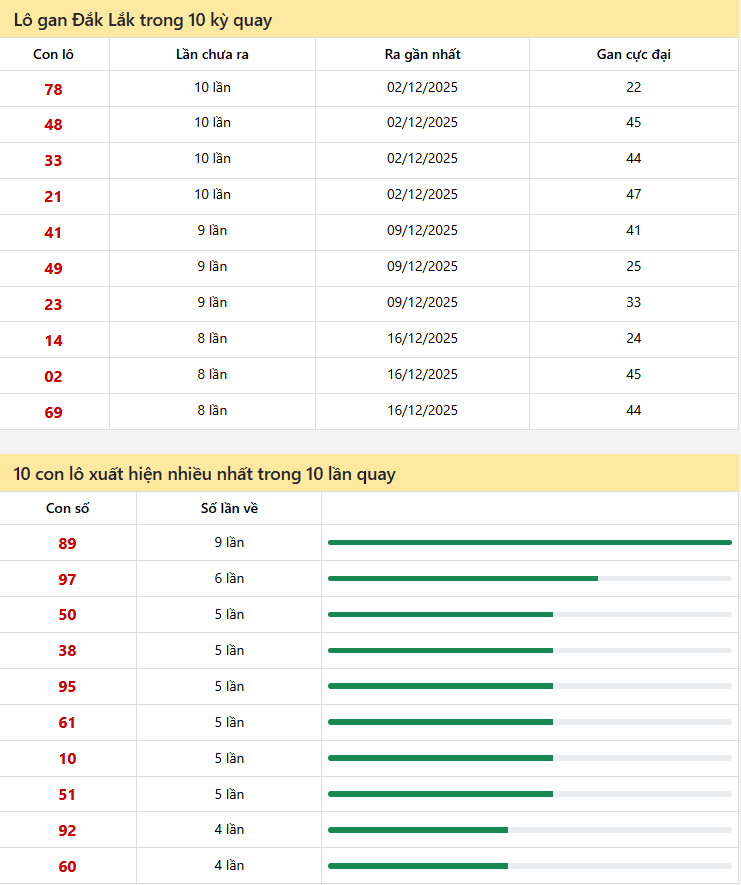741x885 pixels.
Task: Open number 89 in the frequency table
Action: tap(67, 544)
